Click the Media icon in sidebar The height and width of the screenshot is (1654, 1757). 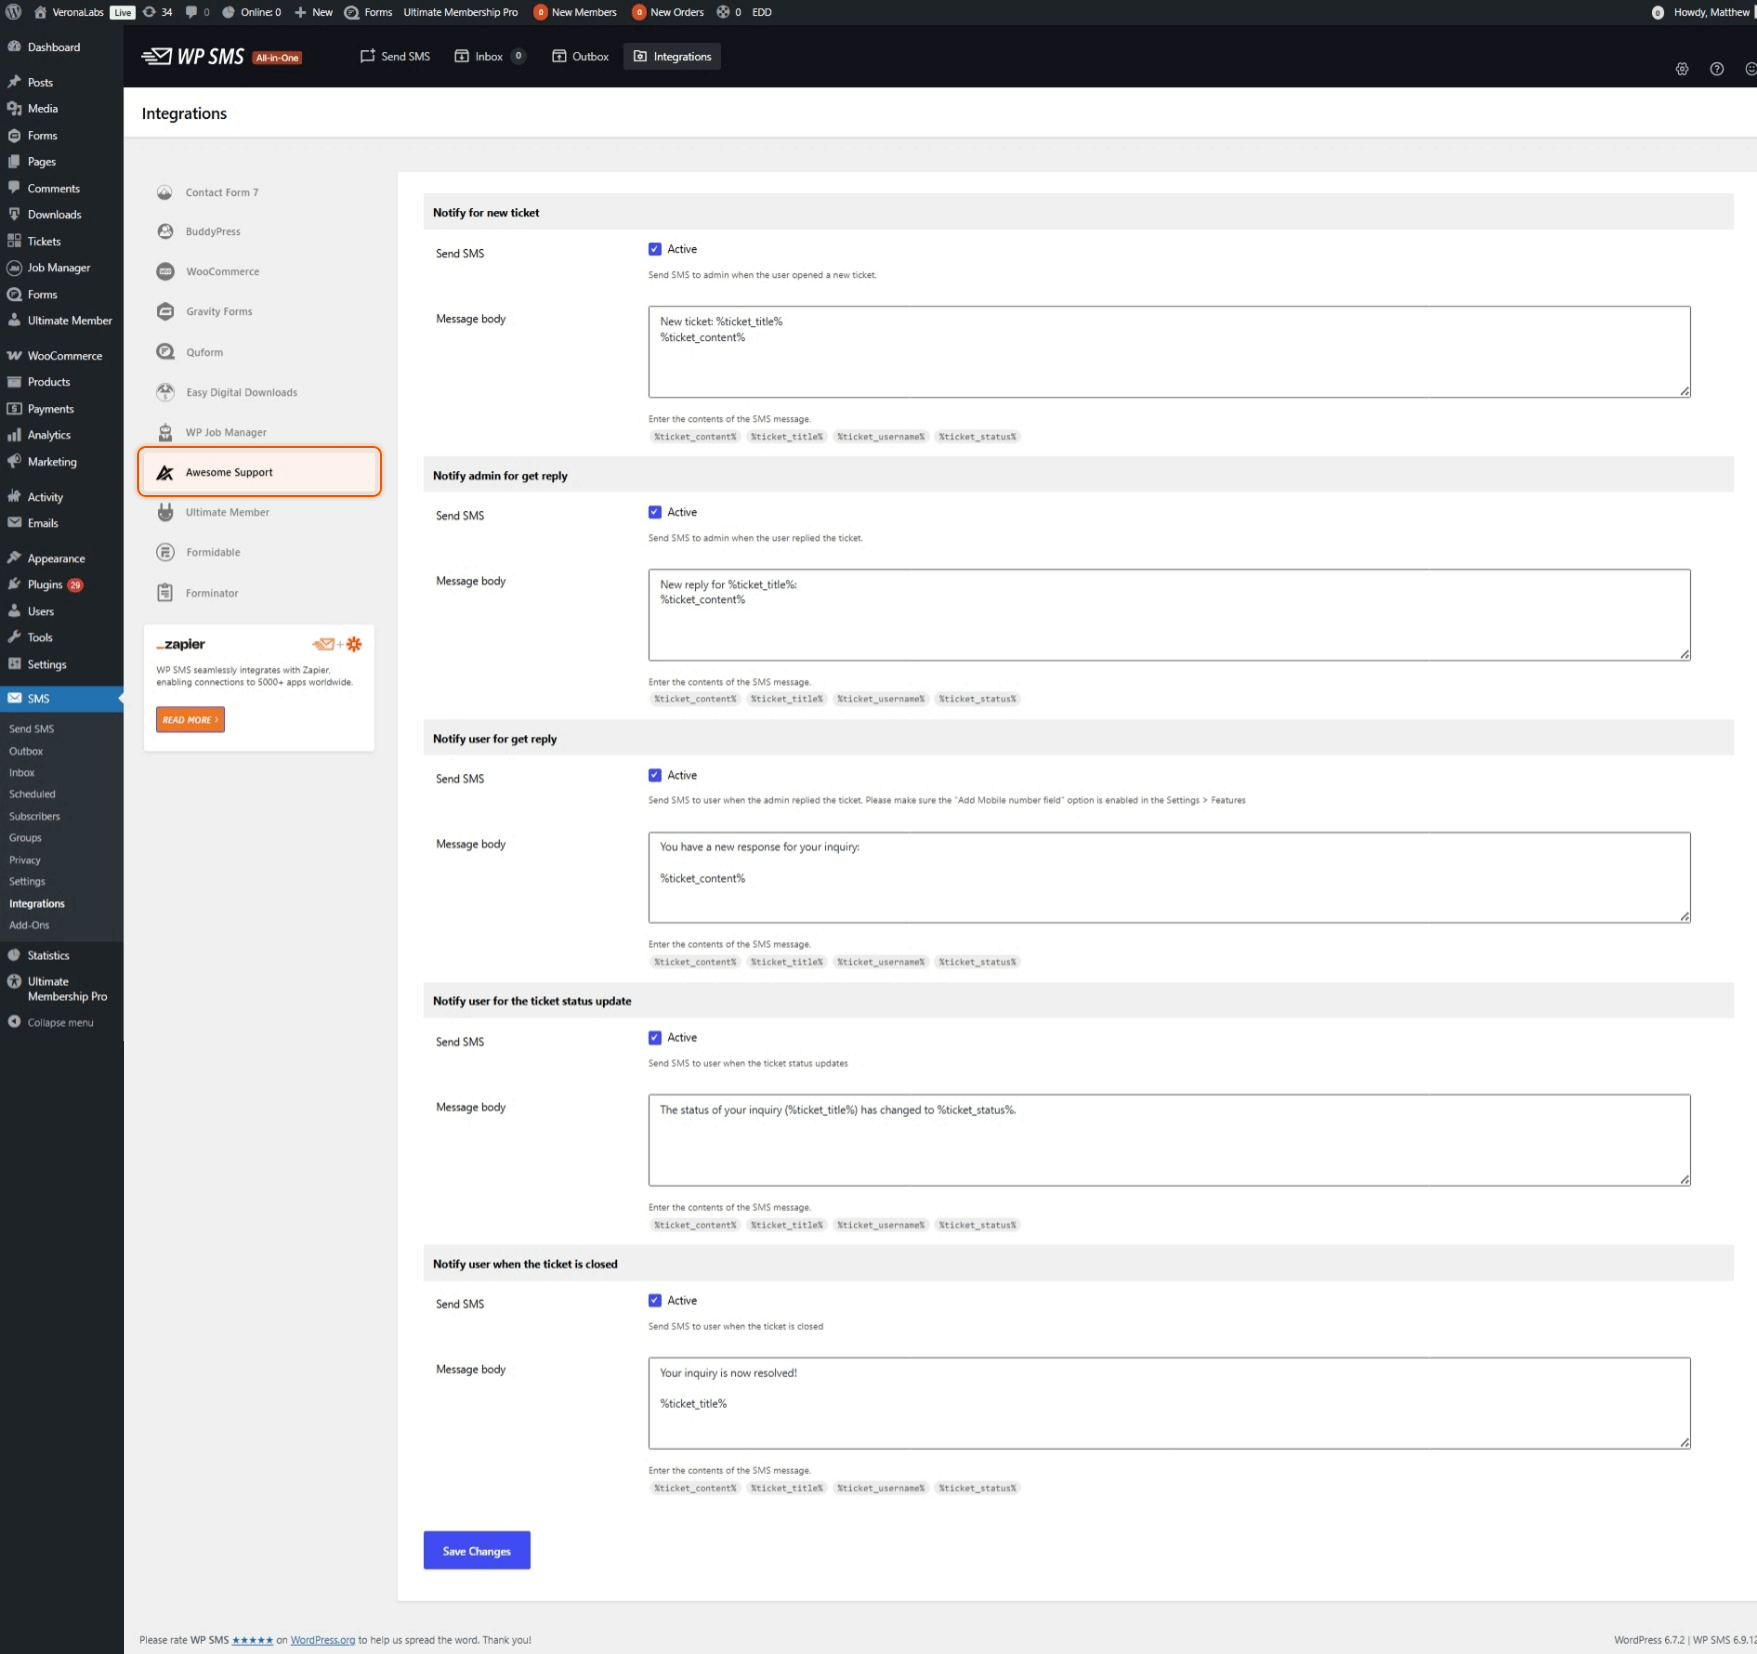coord(14,108)
